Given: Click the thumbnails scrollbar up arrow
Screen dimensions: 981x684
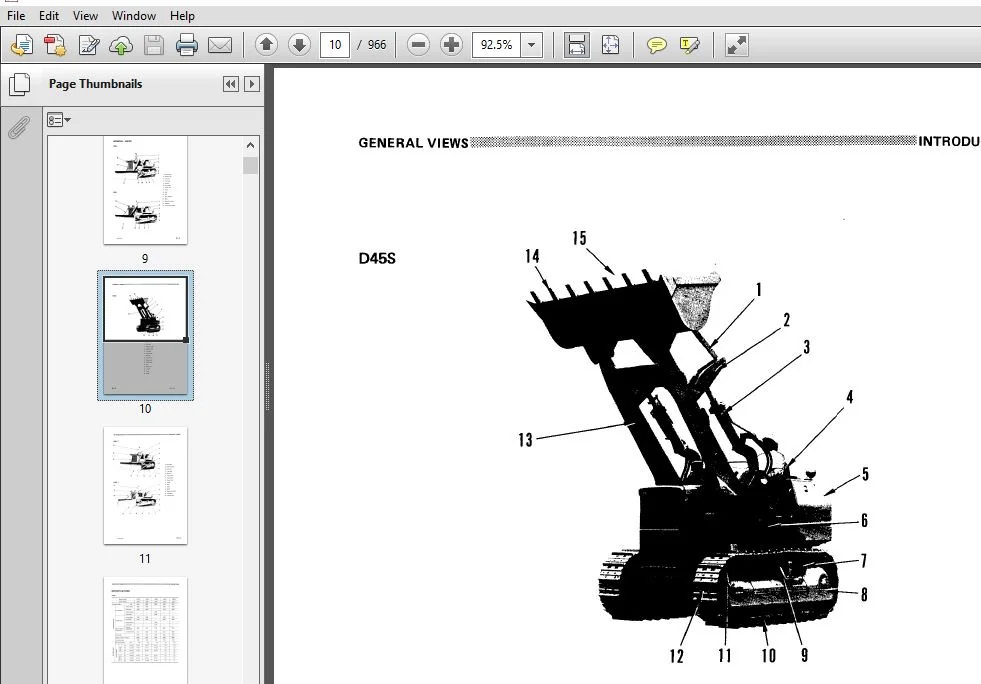Looking at the screenshot, I should (250, 145).
